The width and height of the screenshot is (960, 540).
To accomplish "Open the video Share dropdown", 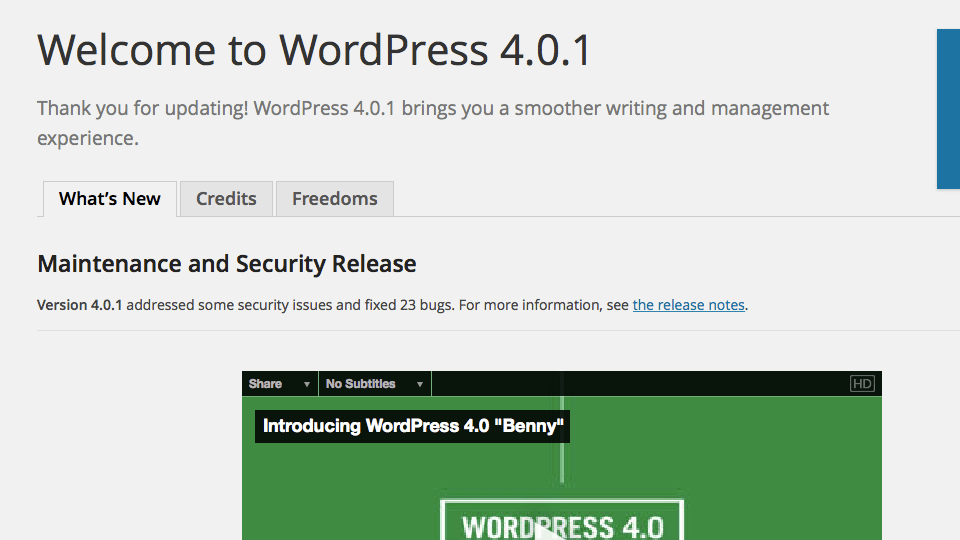I will tap(280, 384).
